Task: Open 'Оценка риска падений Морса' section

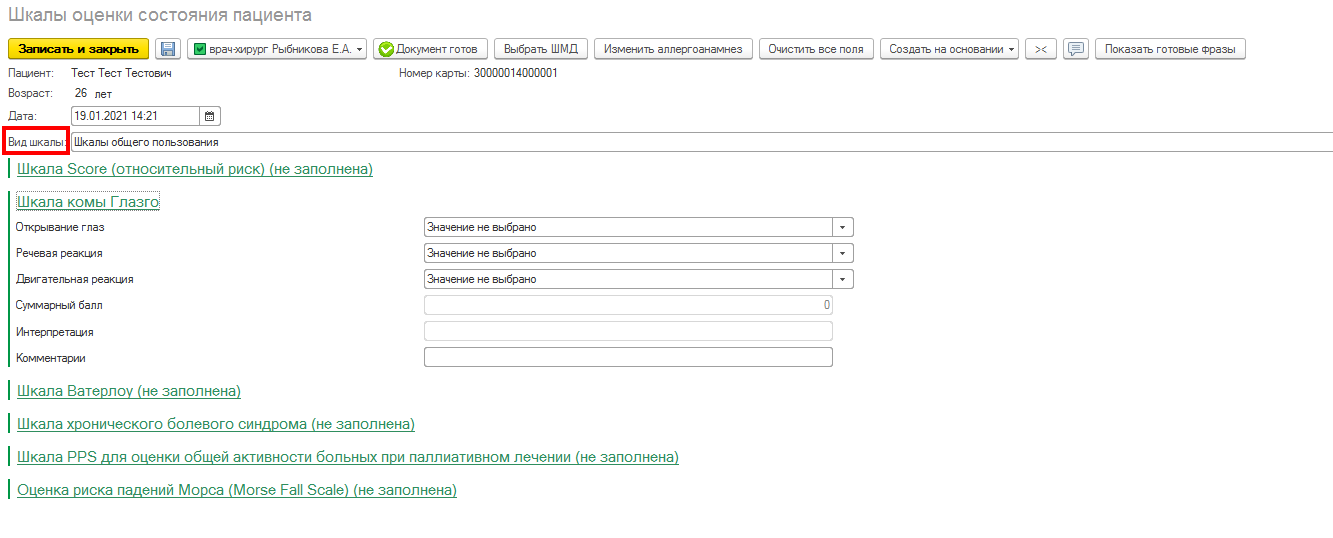Action: point(237,490)
